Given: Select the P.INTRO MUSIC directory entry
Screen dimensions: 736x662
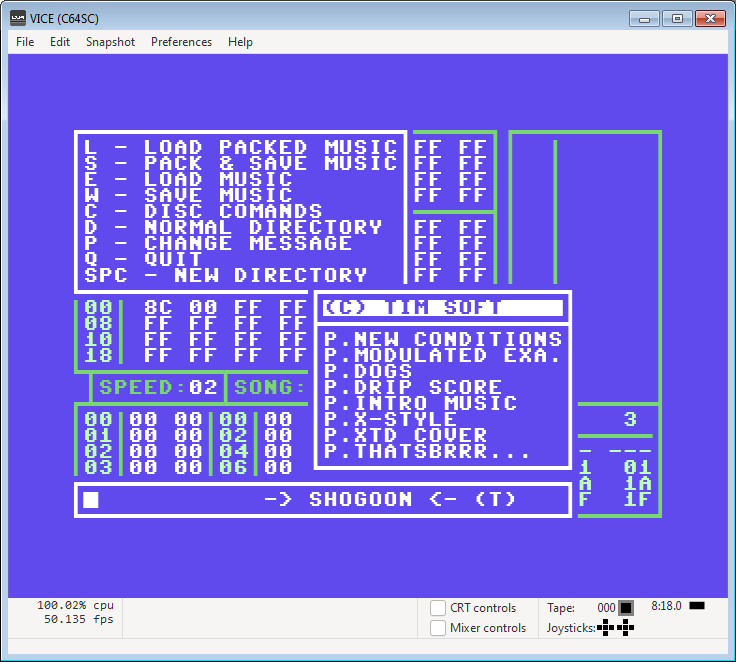Looking at the screenshot, I should (420, 403).
